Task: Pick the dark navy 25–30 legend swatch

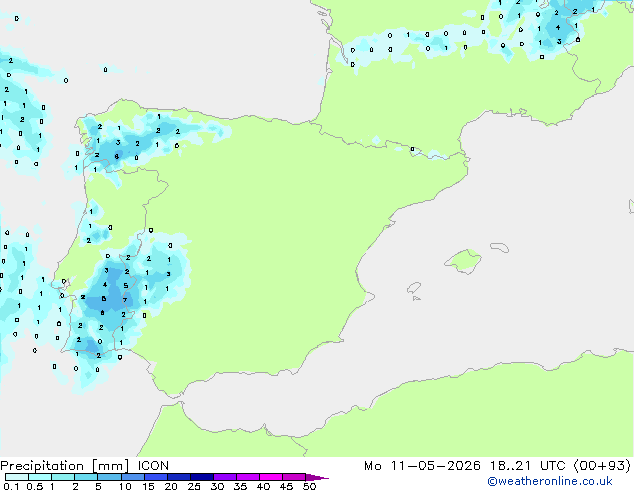Action: click(x=202, y=477)
